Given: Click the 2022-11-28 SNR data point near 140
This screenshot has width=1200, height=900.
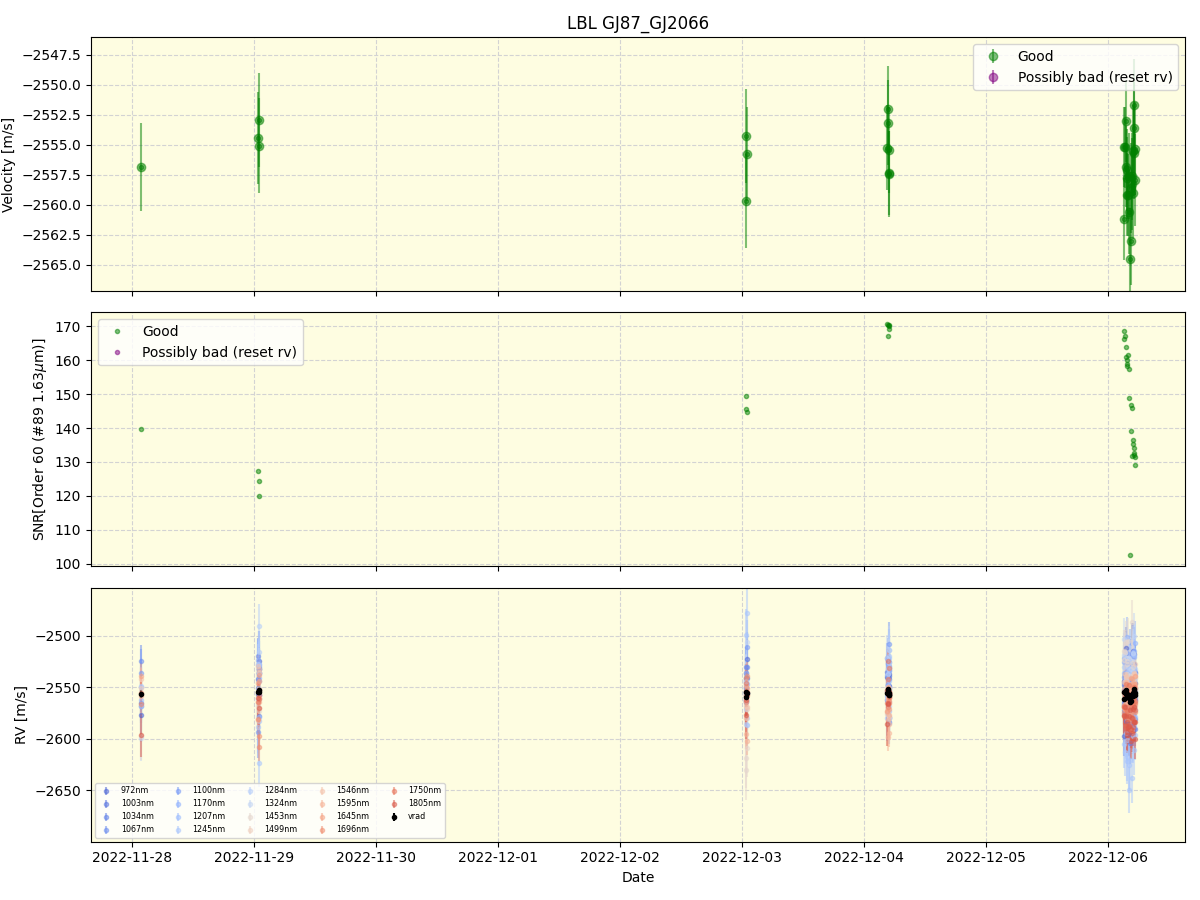Looking at the screenshot, I should (141, 429).
